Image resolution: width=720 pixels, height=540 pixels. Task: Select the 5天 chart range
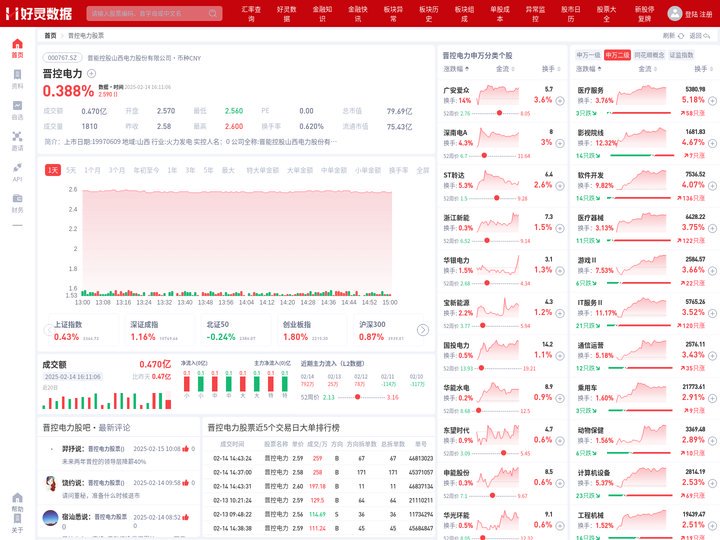(x=71, y=170)
